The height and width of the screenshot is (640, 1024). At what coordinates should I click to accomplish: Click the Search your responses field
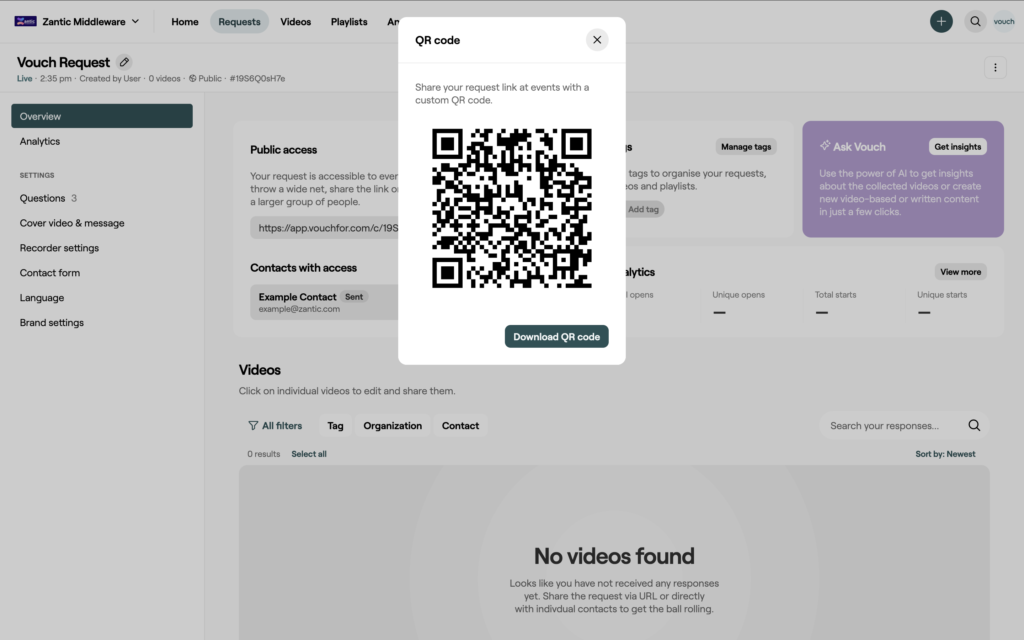click(x=904, y=425)
